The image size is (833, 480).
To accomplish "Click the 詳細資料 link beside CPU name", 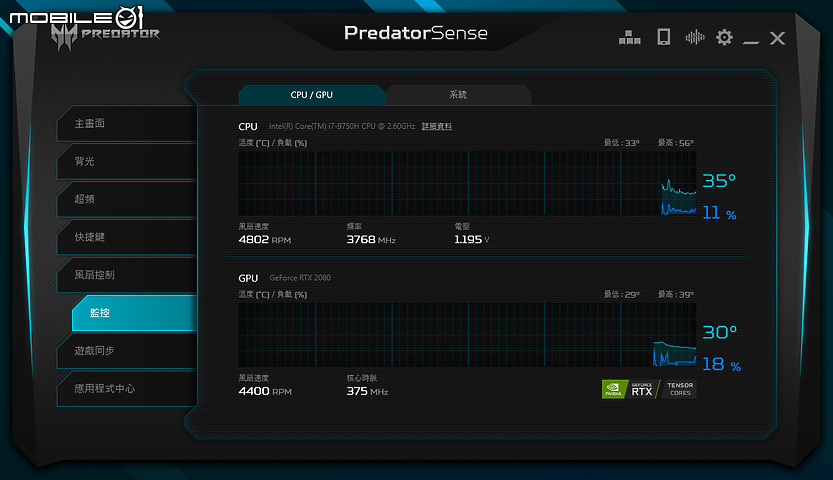I will tap(437, 127).
